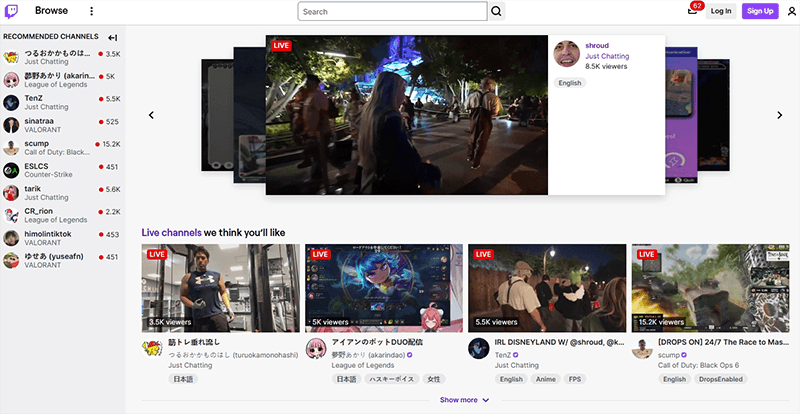Go to the Browse page
The image size is (800, 414).
click(x=52, y=11)
